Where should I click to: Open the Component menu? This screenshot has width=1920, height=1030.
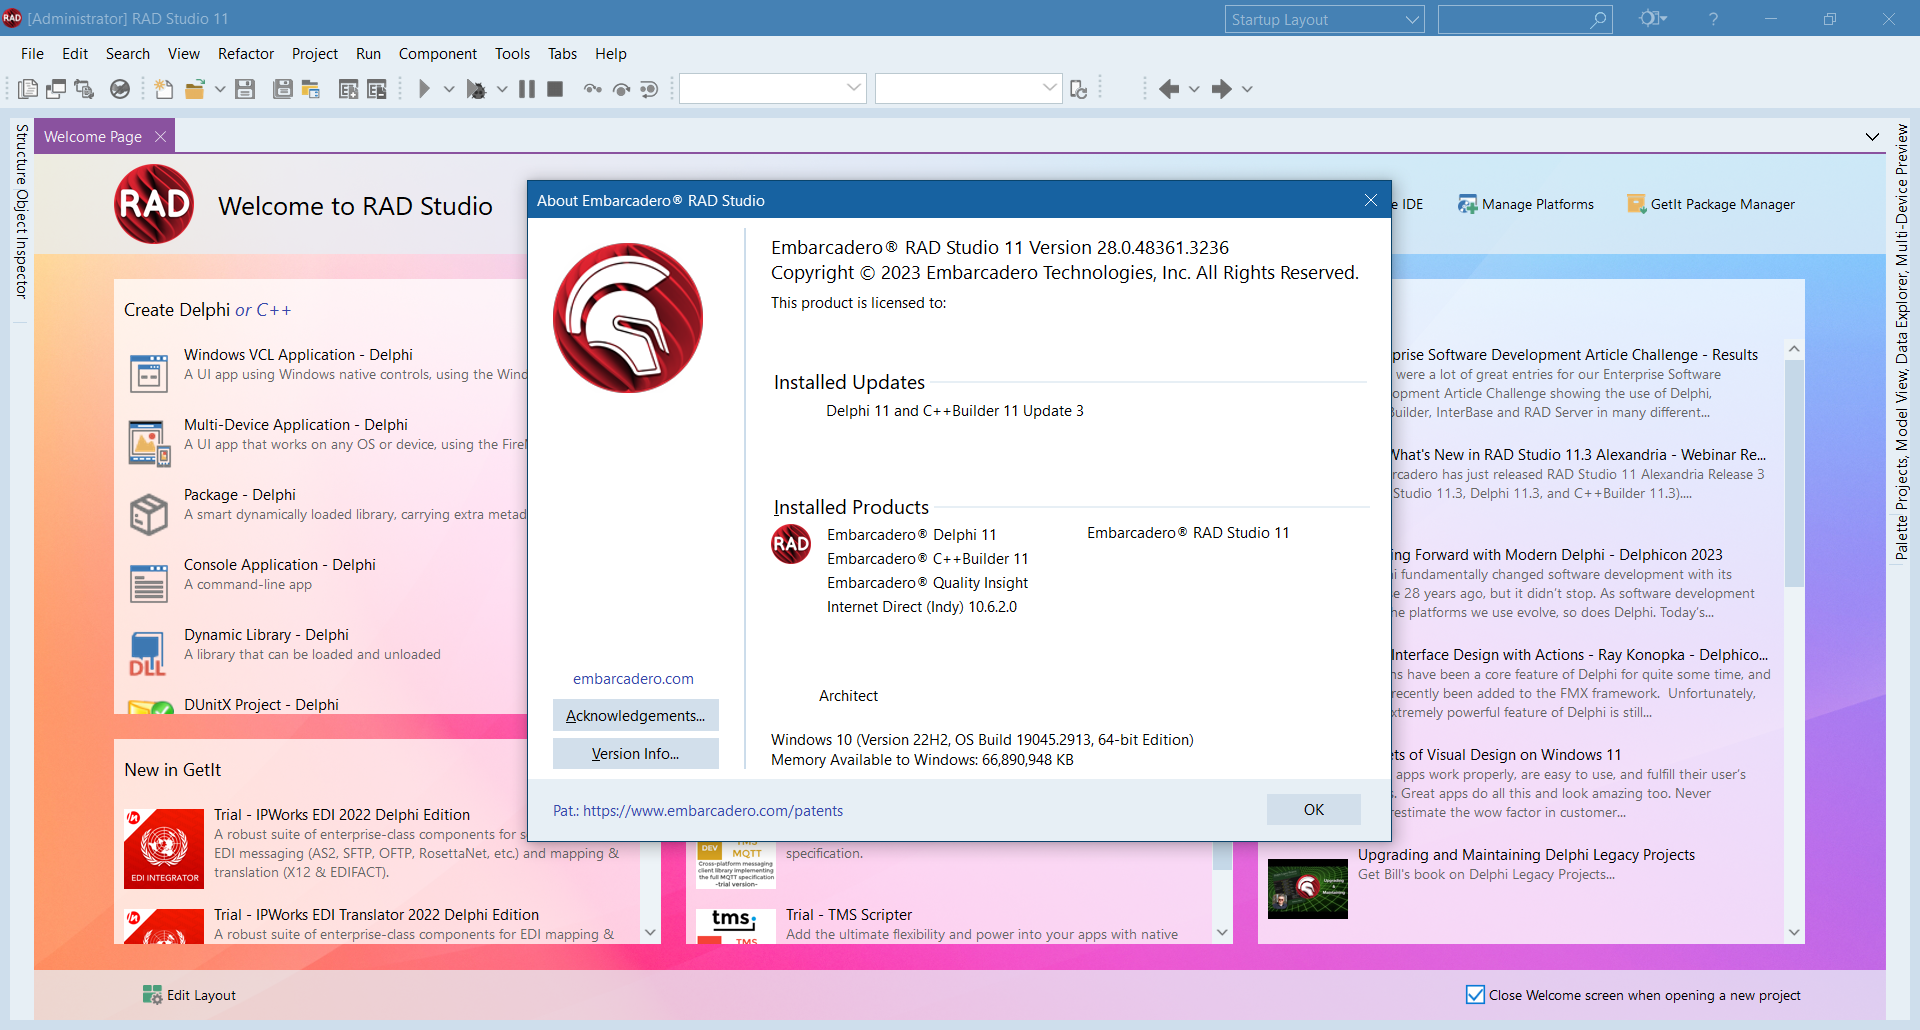438,54
